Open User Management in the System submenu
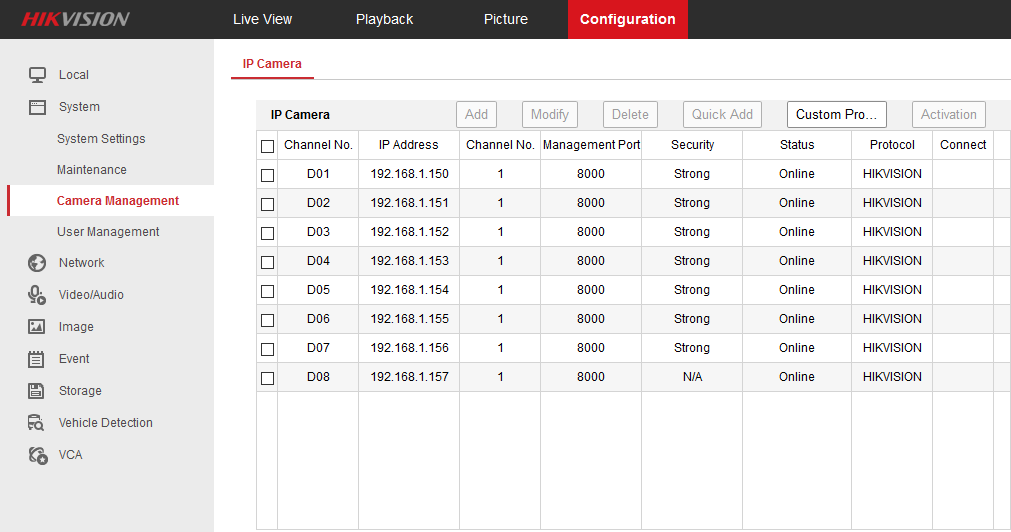 click(108, 232)
